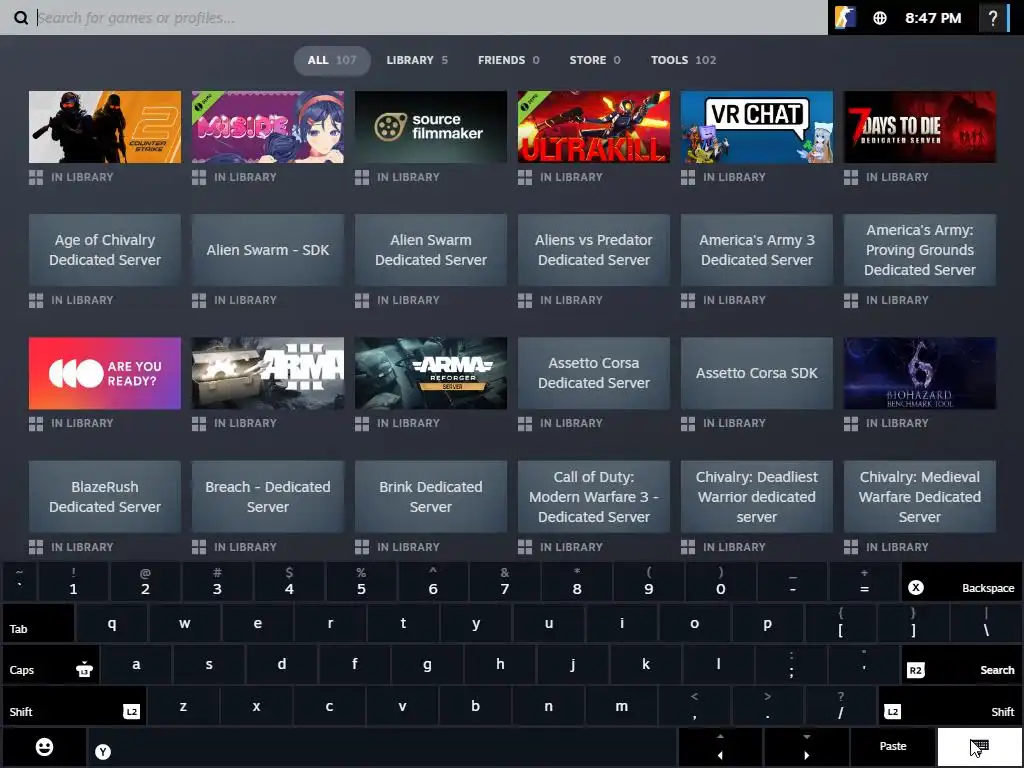Screen dimensions: 1024x768
Task: Switch to the LIBRARY 5 tab
Action: pyautogui.click(x=417, y=60)
